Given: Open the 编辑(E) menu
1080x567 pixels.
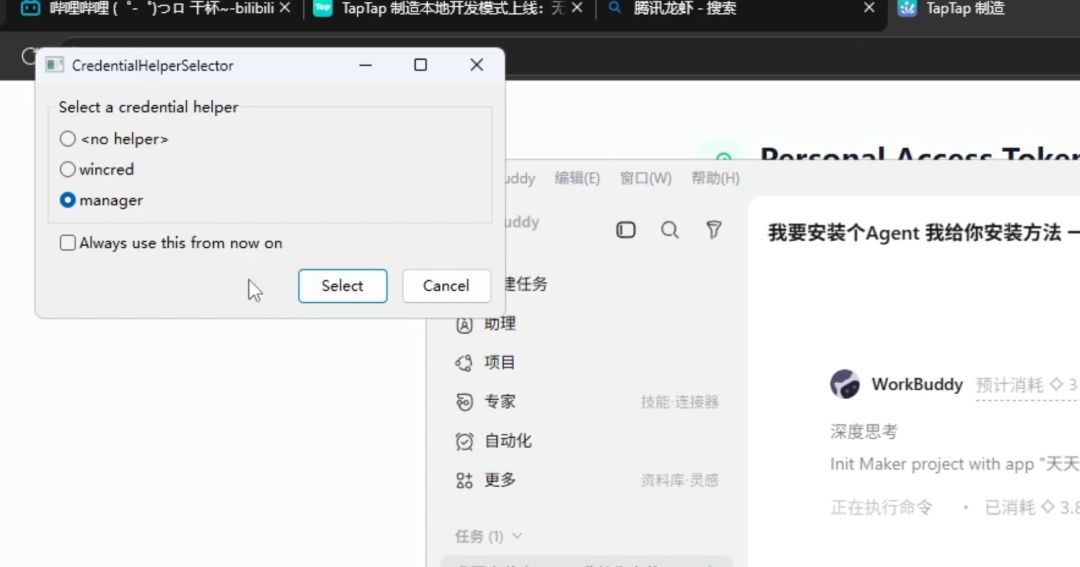Looking at the screenshot, I should pyautogui.click(x=577, y=178).
